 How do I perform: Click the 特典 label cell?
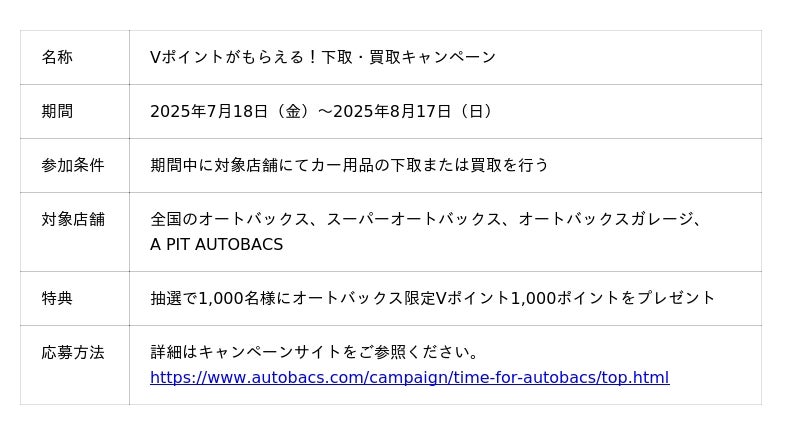pyautogui.click(x=57, y=298)
